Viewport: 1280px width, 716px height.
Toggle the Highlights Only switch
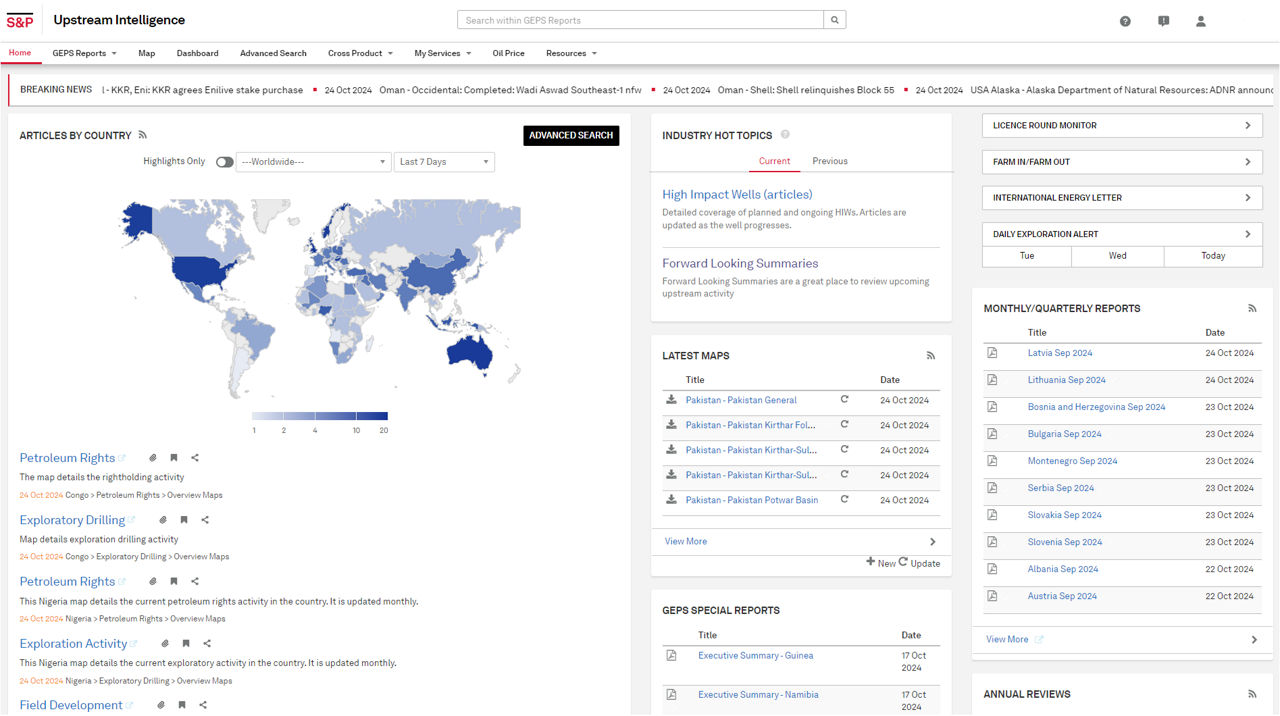224,162
